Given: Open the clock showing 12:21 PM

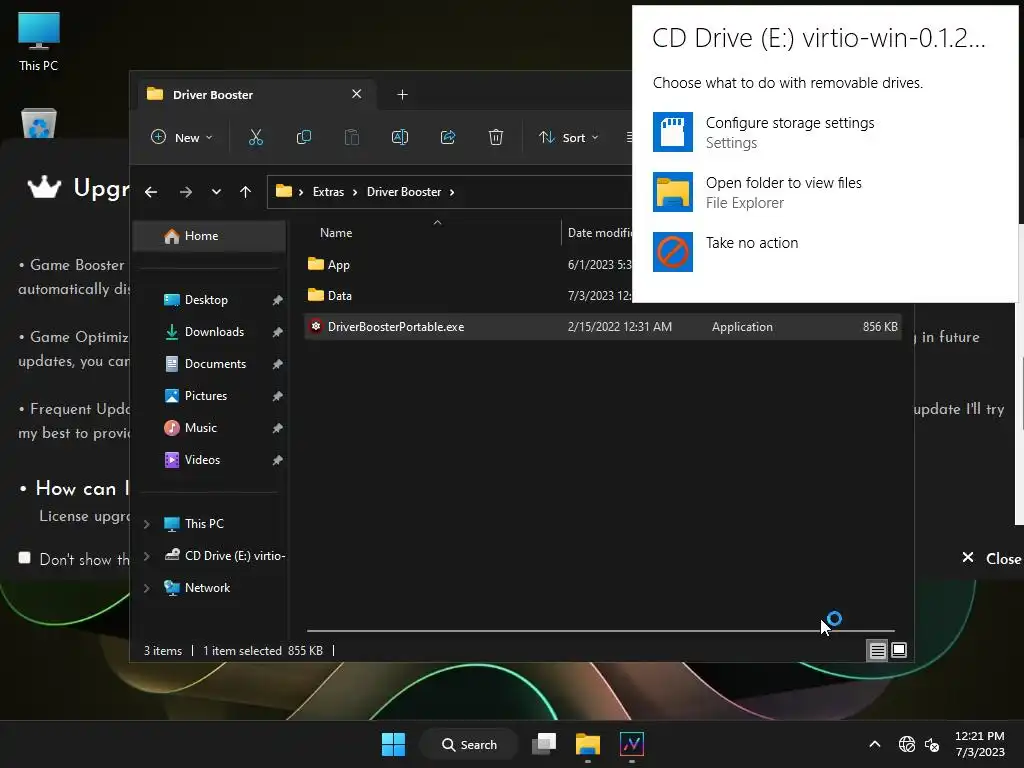Looking at the screenshot, I should point(980,744).
